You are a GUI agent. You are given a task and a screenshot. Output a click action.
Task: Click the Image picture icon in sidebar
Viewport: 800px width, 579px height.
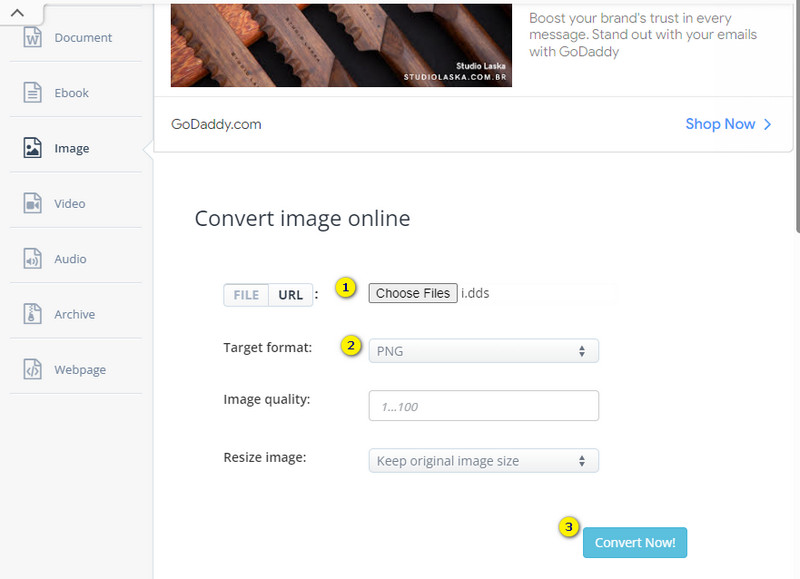33,148
